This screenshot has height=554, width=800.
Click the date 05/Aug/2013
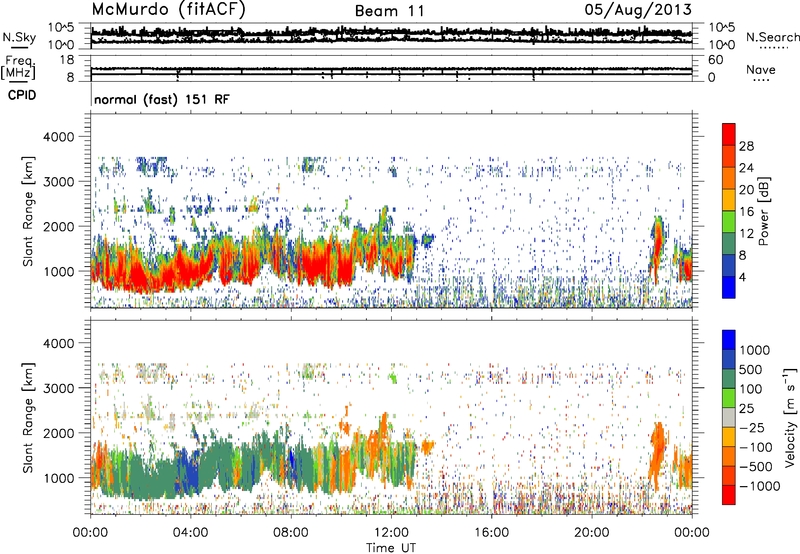[x=638, y=10]
